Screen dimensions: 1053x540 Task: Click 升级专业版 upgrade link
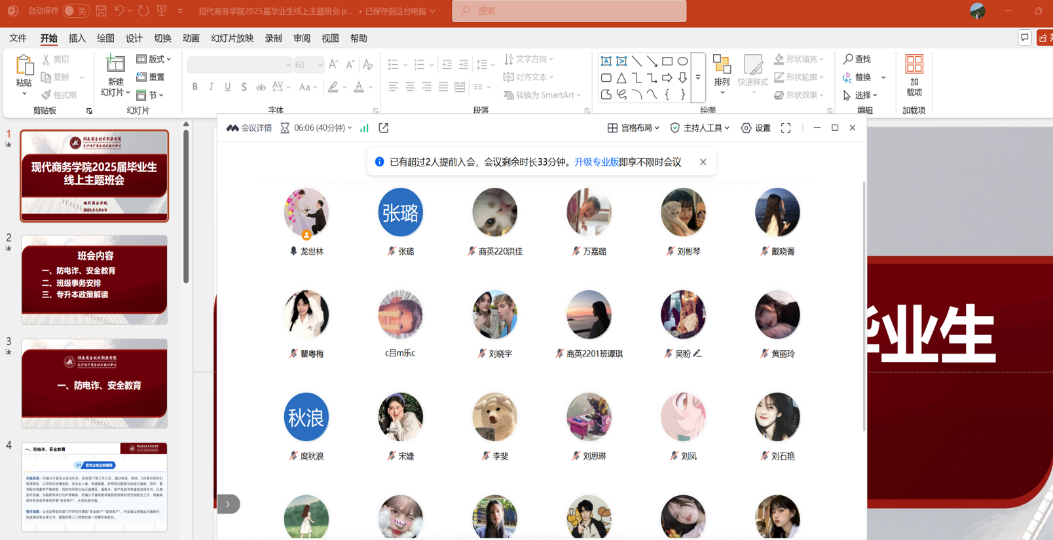pyautogui.click(x=596, y=162)
